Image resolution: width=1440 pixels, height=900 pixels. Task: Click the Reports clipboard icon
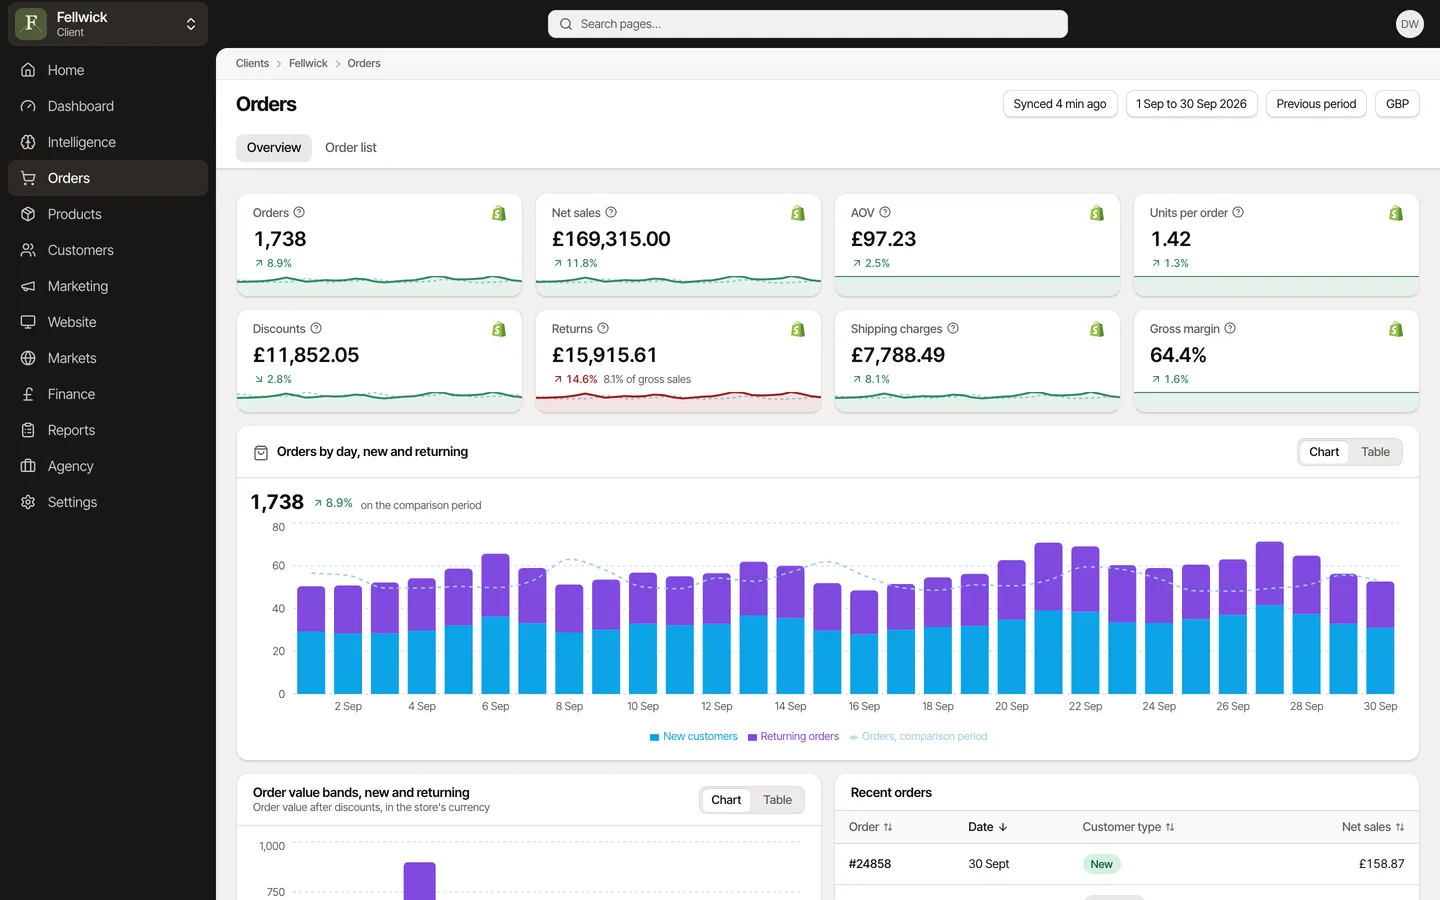[x=28, y=430]
